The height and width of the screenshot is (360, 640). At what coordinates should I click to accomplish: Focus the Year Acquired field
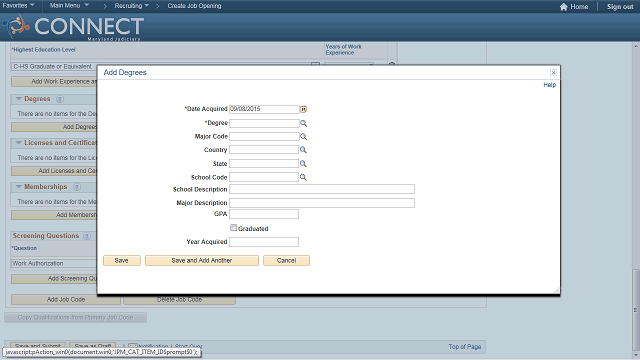[x=264, y=242]
